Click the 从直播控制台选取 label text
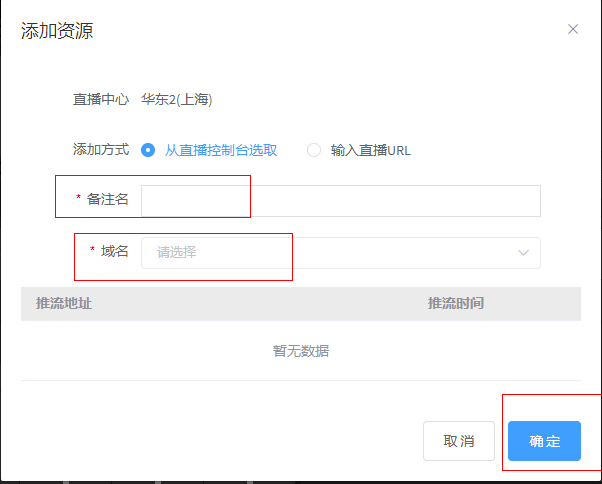Viewport: 602px width, 484px height. click(x=221, y=150)
